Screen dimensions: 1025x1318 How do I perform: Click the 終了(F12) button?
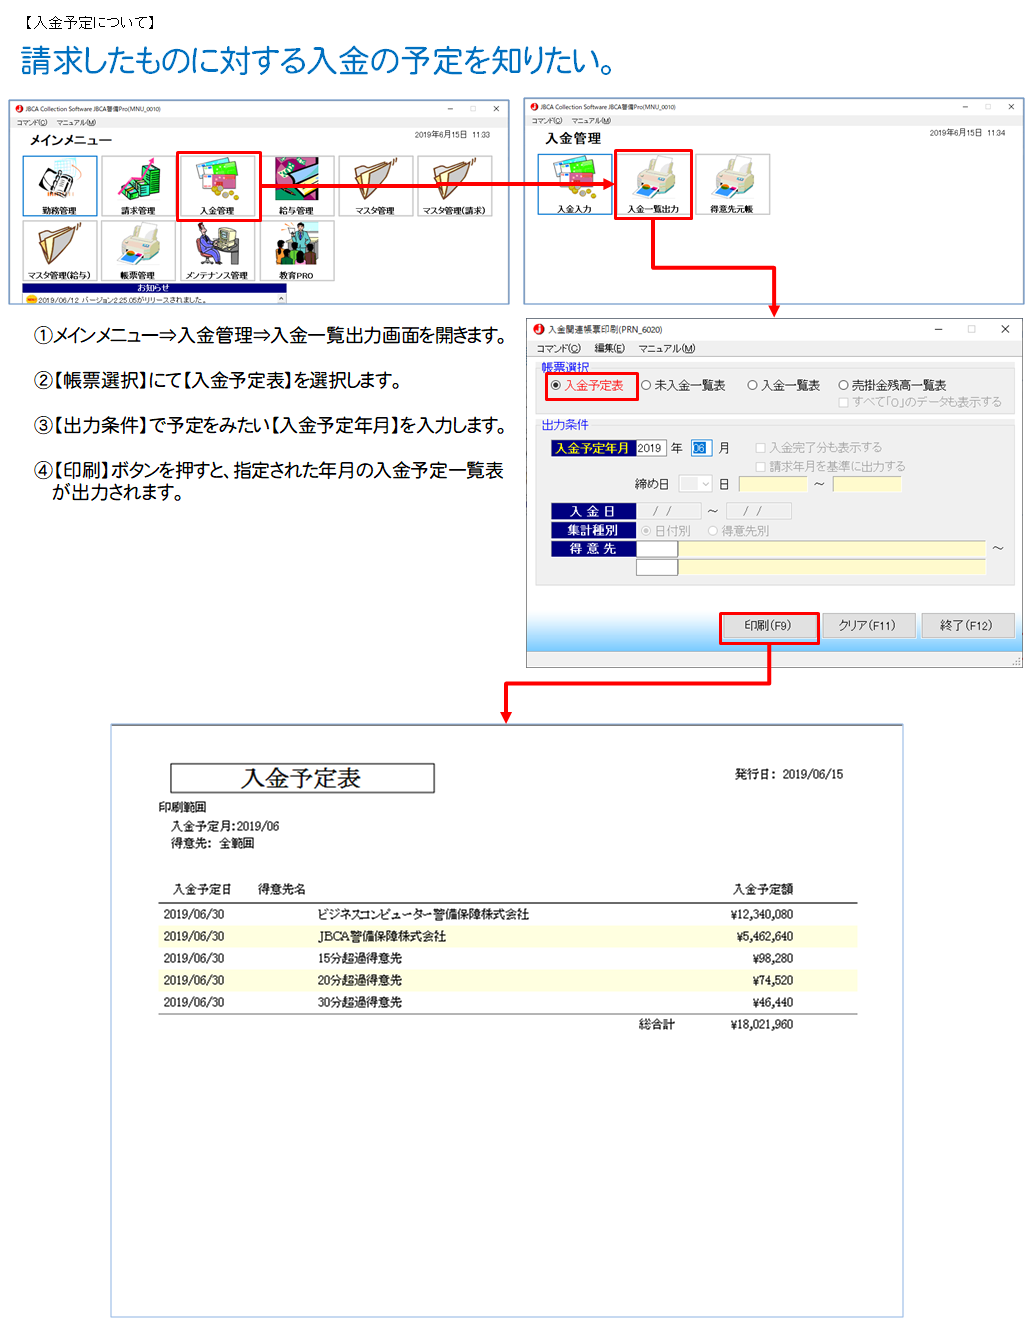967,625
